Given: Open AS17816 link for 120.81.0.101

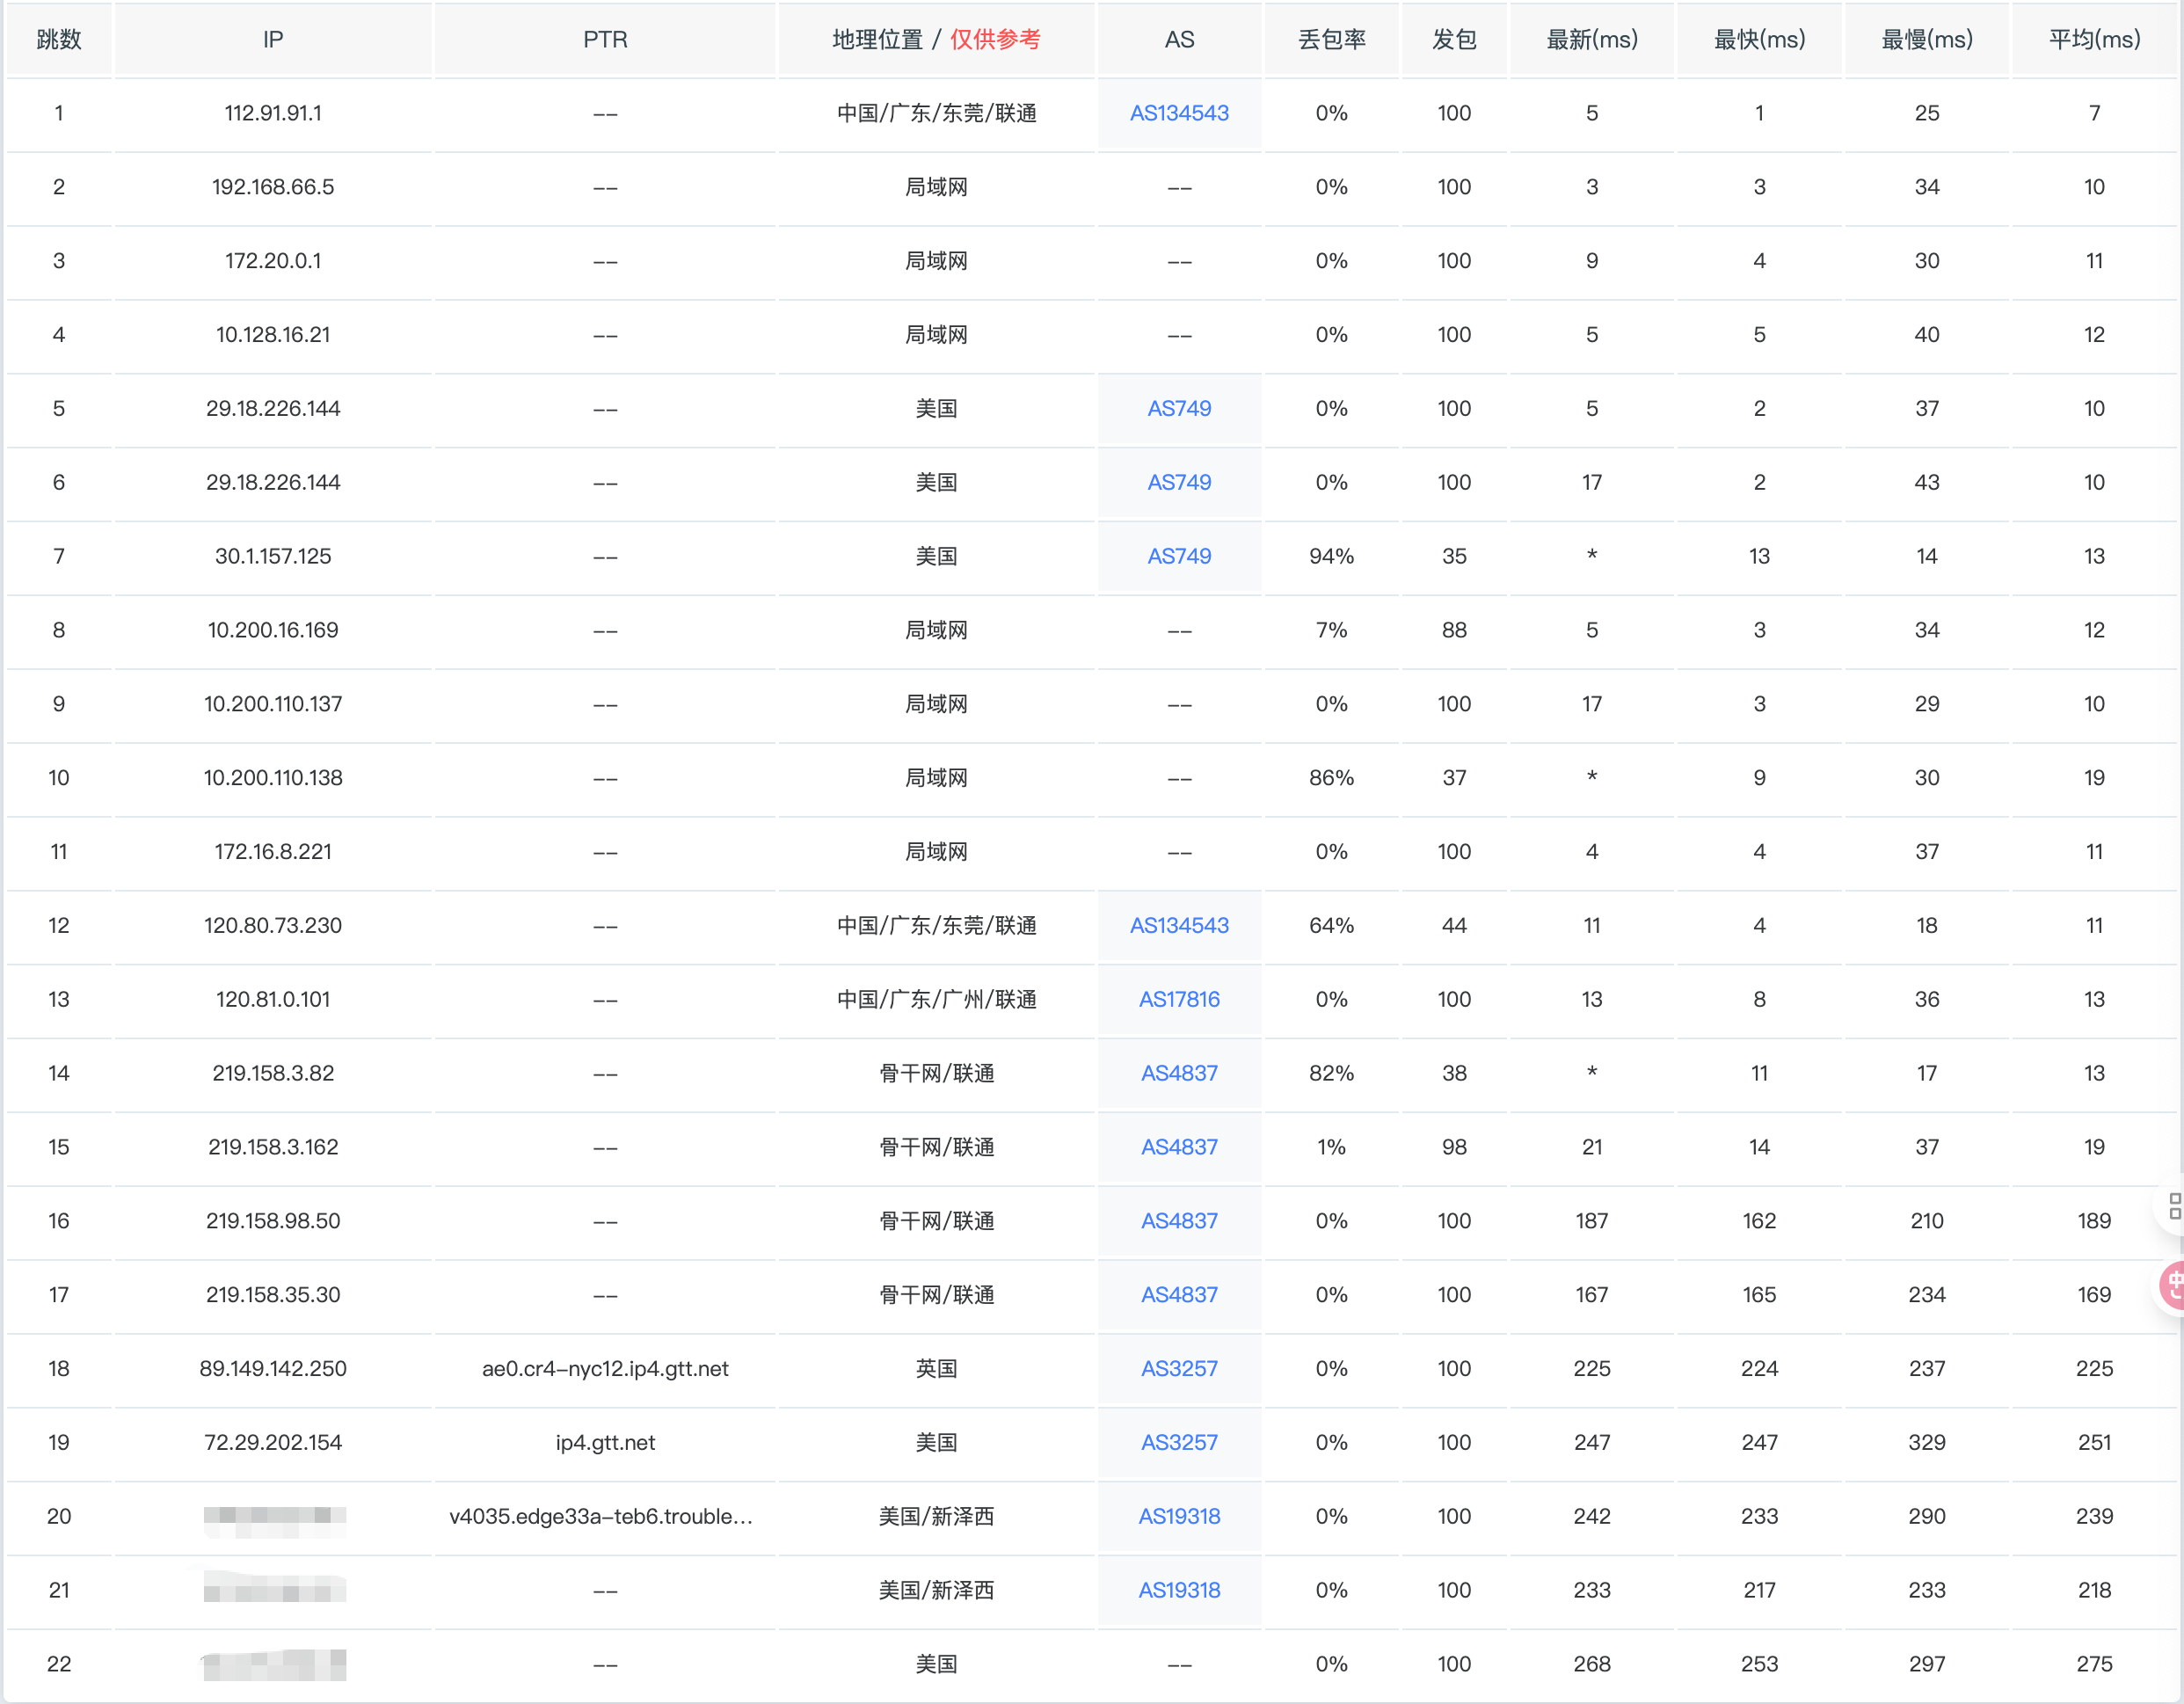Looking at the screenshot, I should click(1179, 999).
